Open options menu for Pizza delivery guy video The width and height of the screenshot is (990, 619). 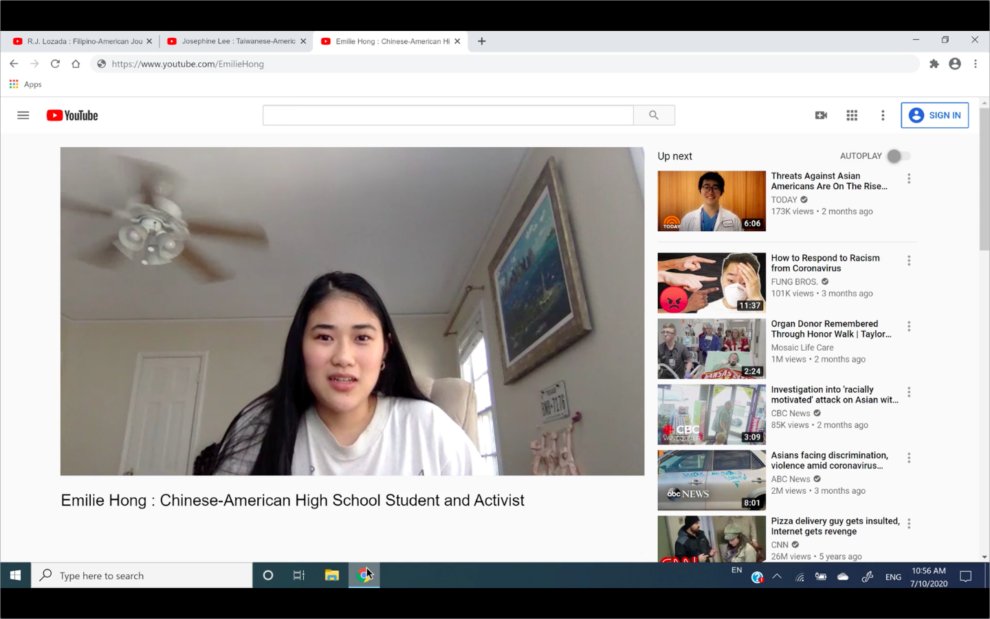pos(909,523)
